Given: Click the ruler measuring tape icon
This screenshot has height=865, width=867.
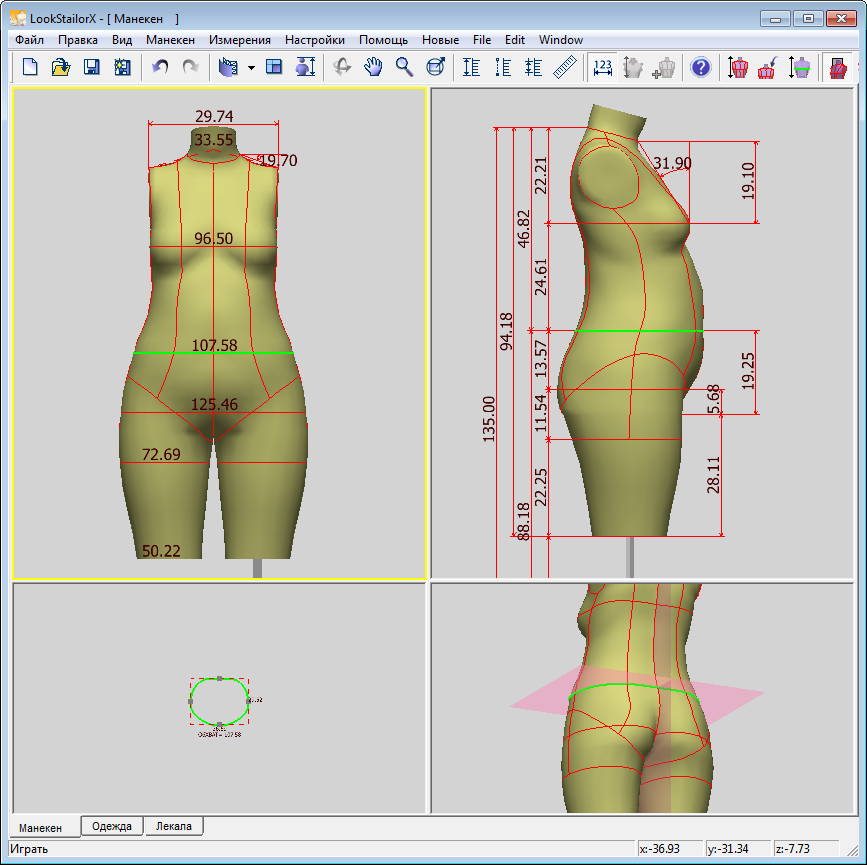Looking at the screenshot, I should coord(566,67).
